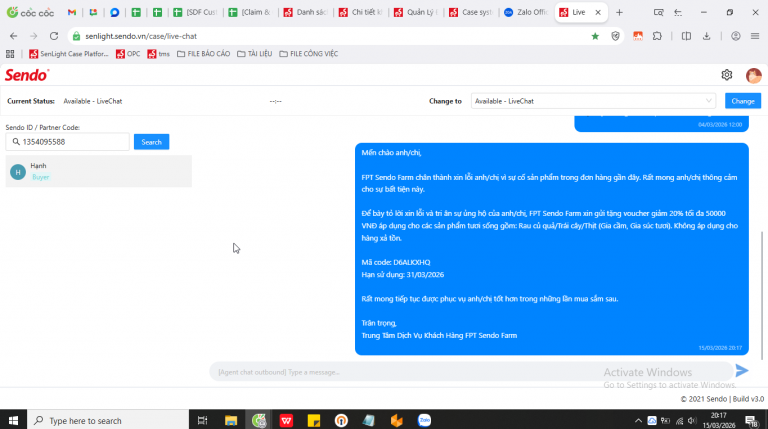Open the apps grid in bookmarks bar

pos(10,54)
